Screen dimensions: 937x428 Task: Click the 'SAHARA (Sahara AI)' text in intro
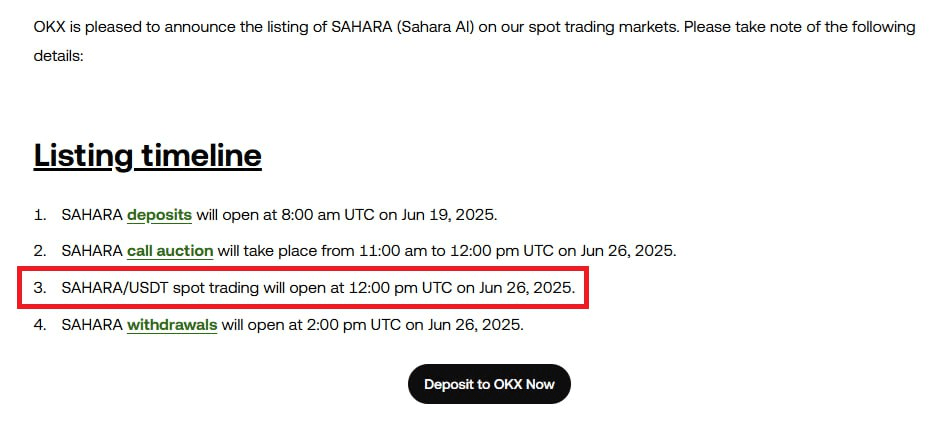(x=402, y=27)
